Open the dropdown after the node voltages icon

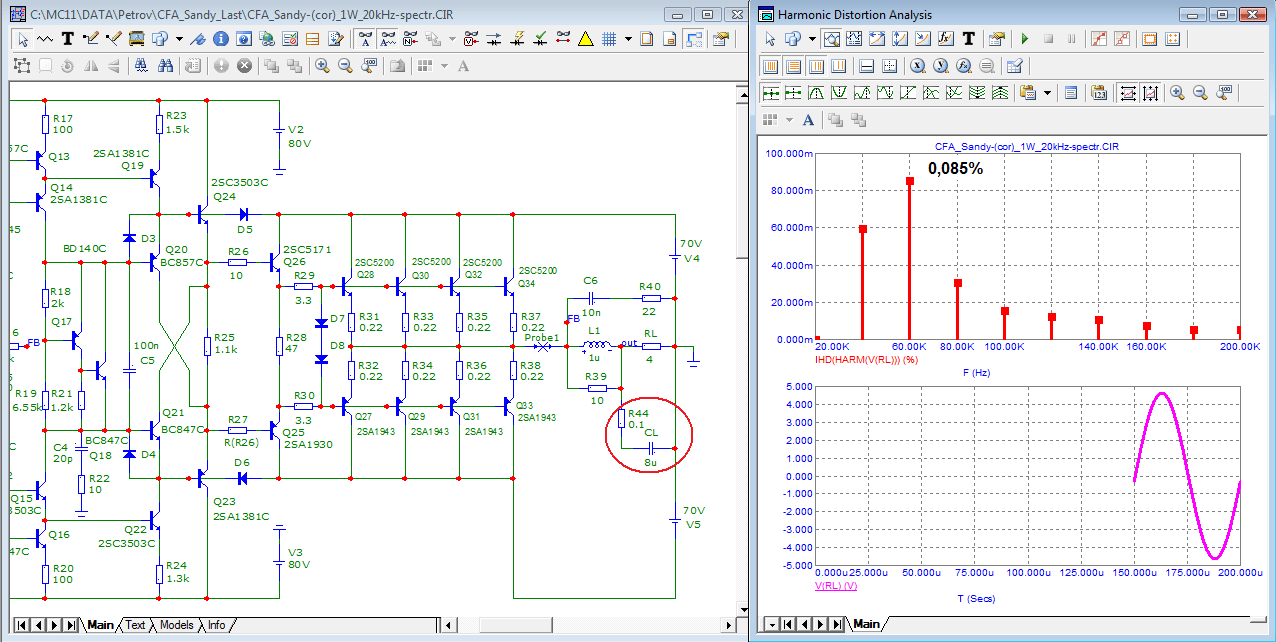[x=451, y=39]
